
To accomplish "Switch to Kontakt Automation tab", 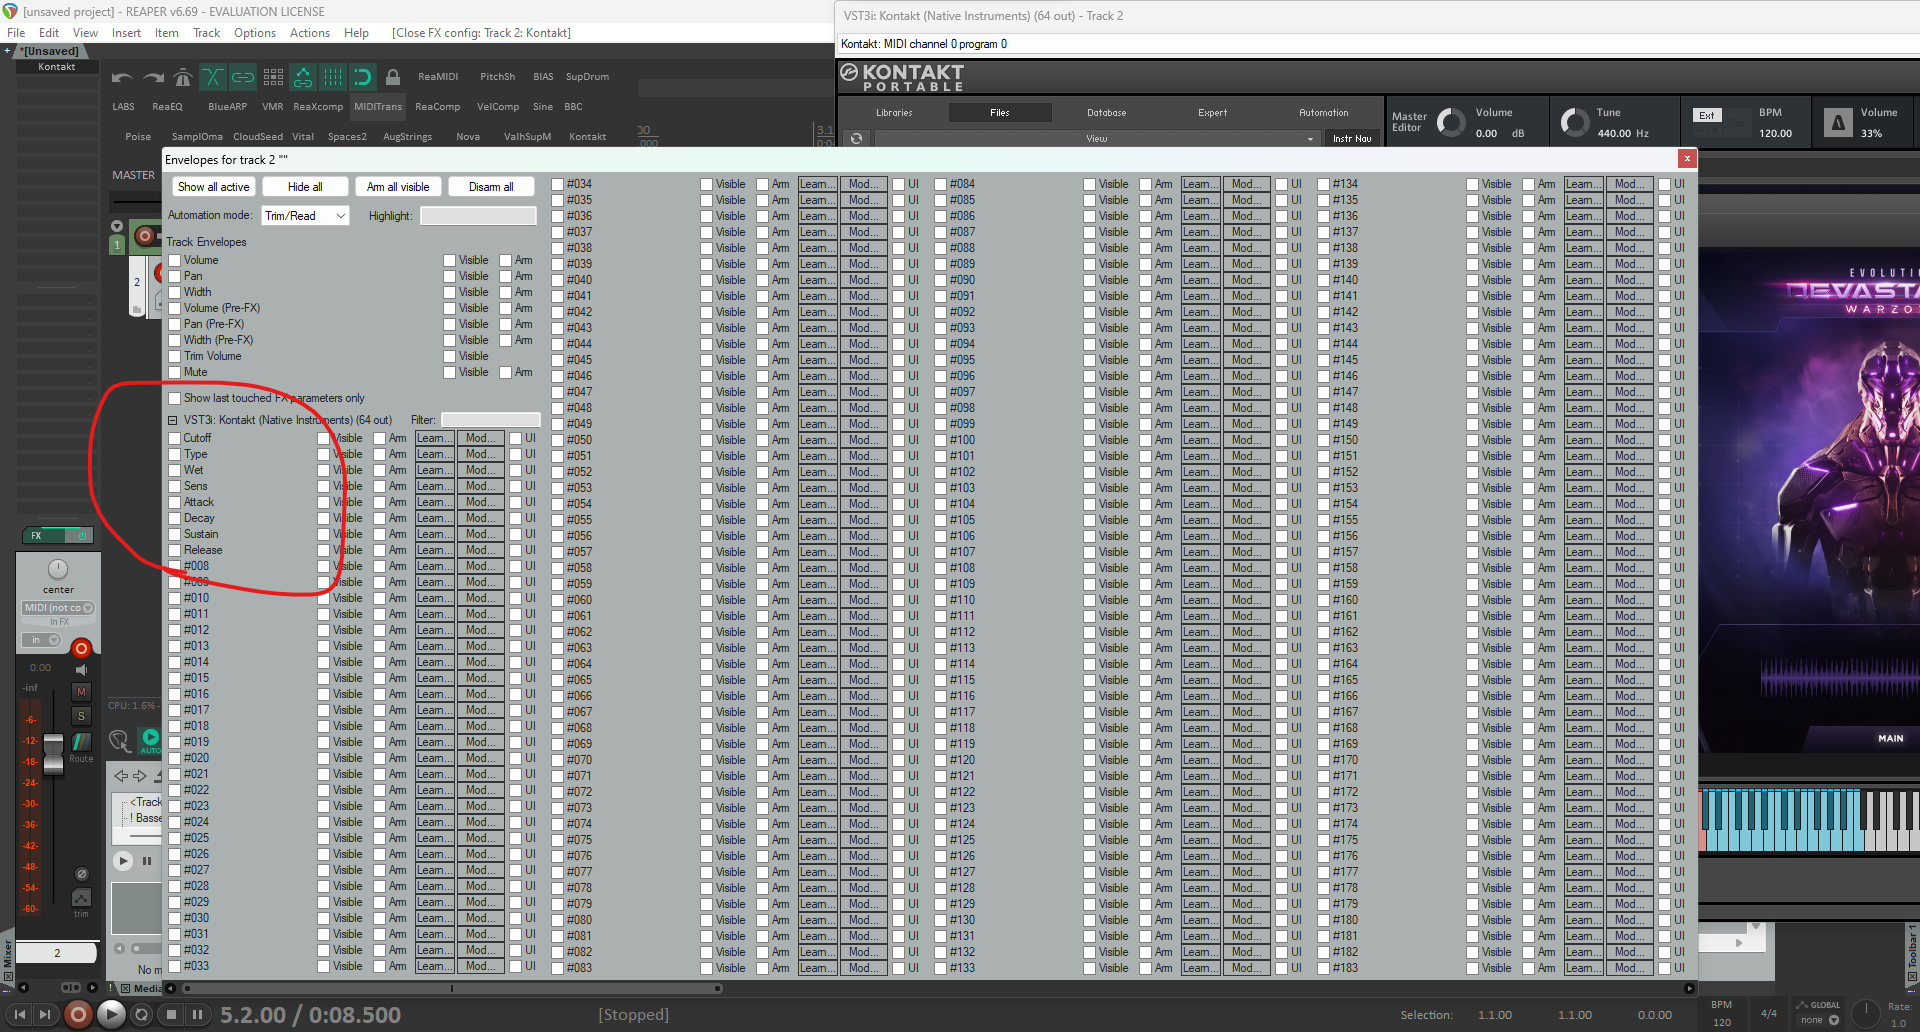I will click(1324, 113).
